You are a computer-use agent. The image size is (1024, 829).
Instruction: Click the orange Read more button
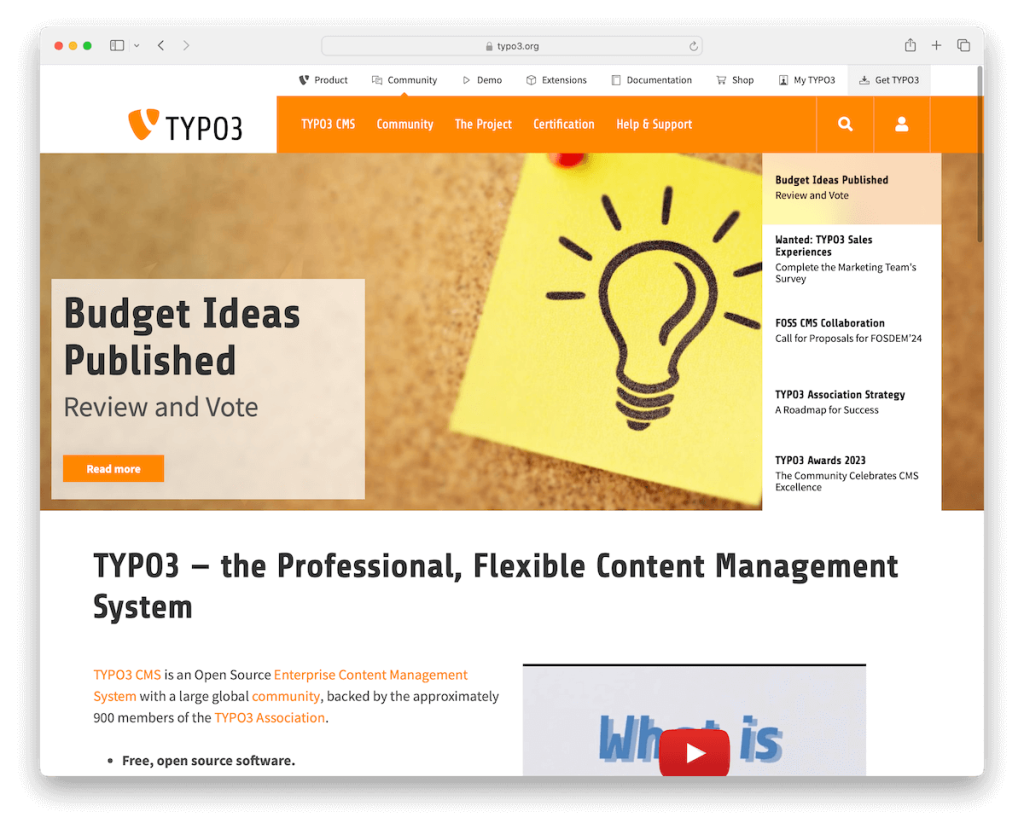tap(114, 468)
